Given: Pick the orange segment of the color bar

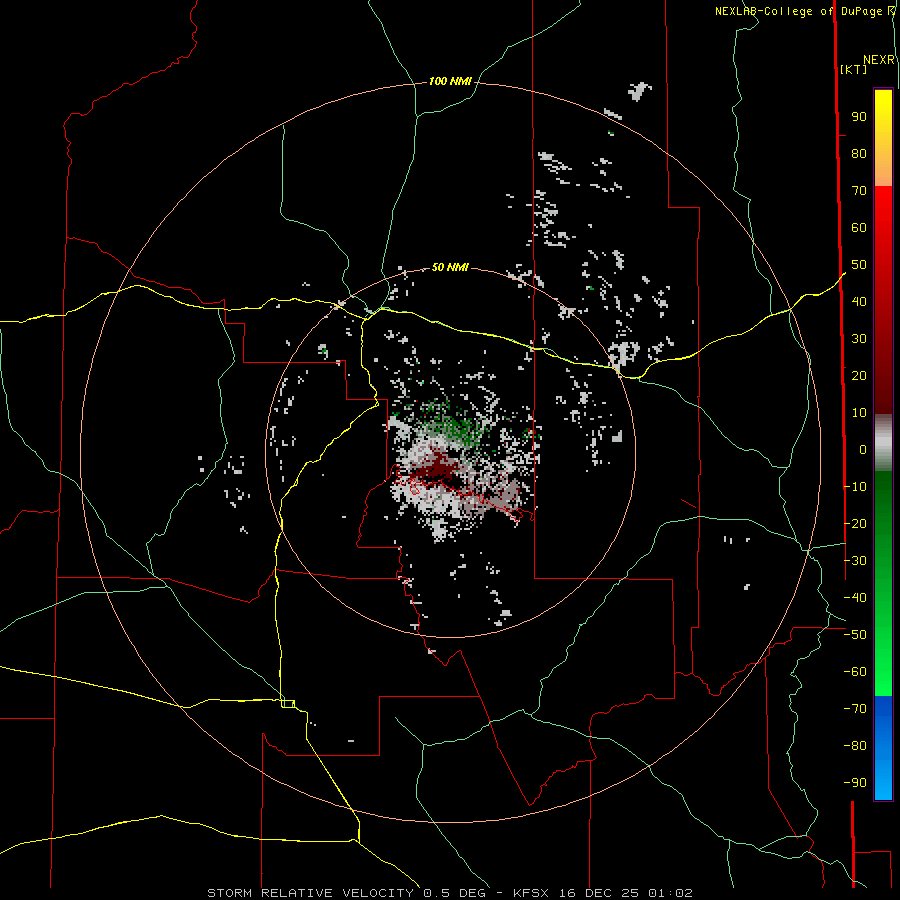Looking at the screenshot, I should (x=883, y=171).
